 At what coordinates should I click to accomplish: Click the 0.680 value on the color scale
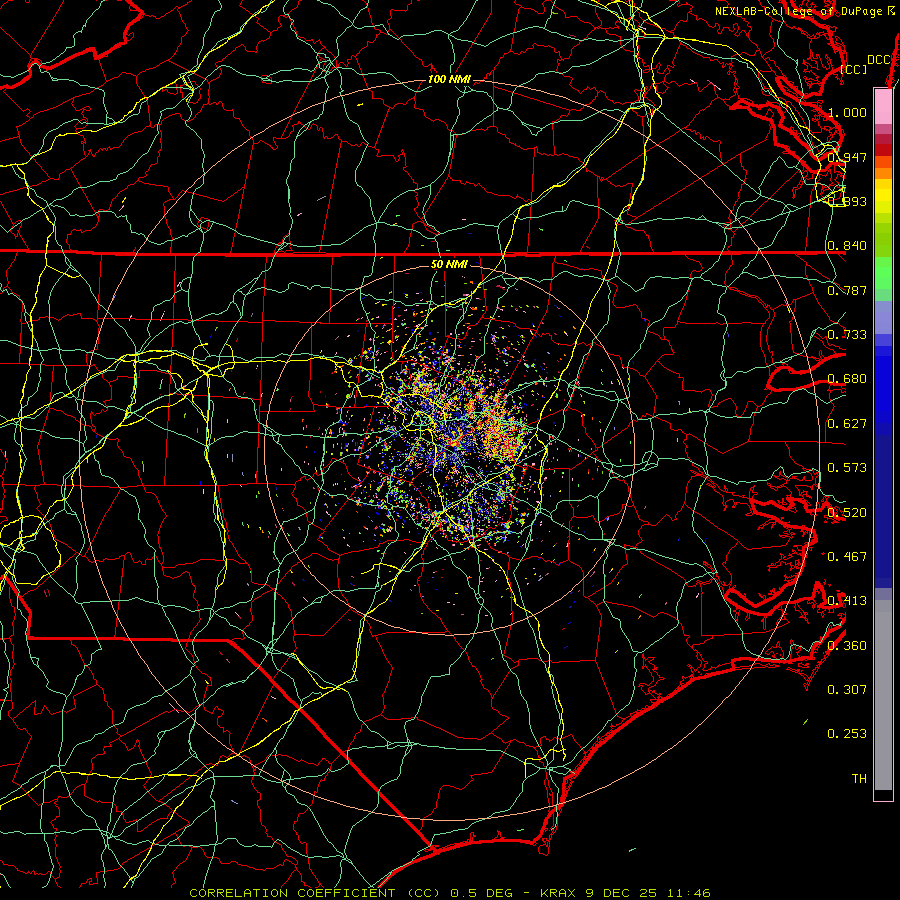click(x=847, y=379)
